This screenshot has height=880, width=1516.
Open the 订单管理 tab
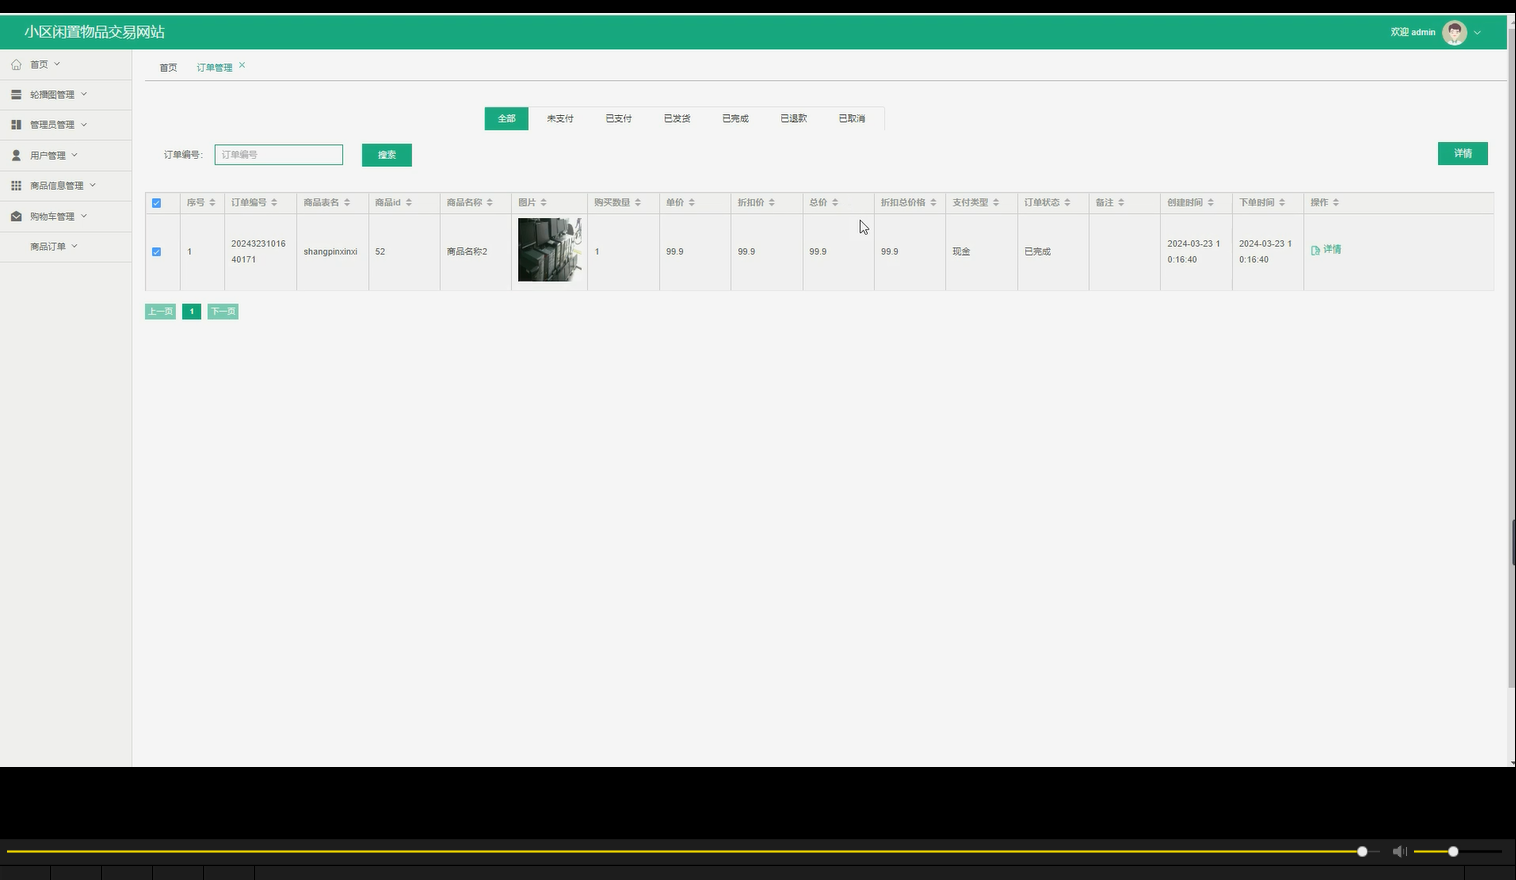213,67
